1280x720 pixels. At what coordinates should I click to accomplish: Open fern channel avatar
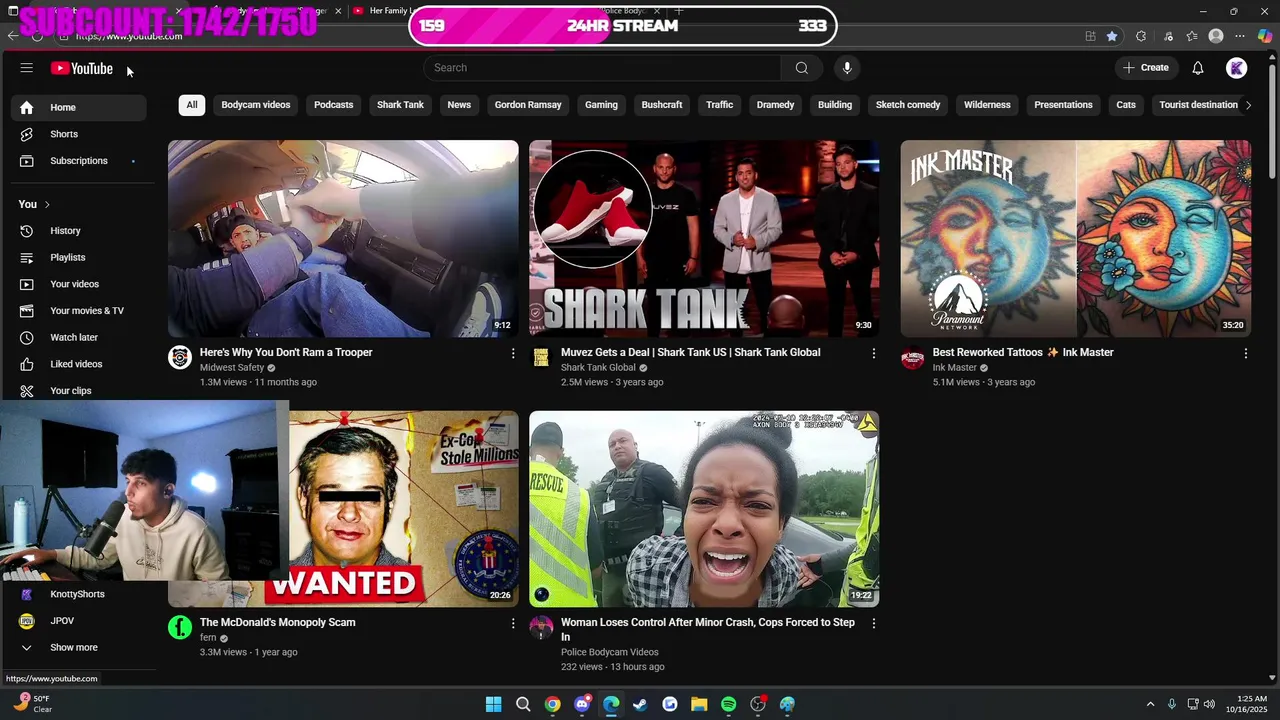pos(180,628)
